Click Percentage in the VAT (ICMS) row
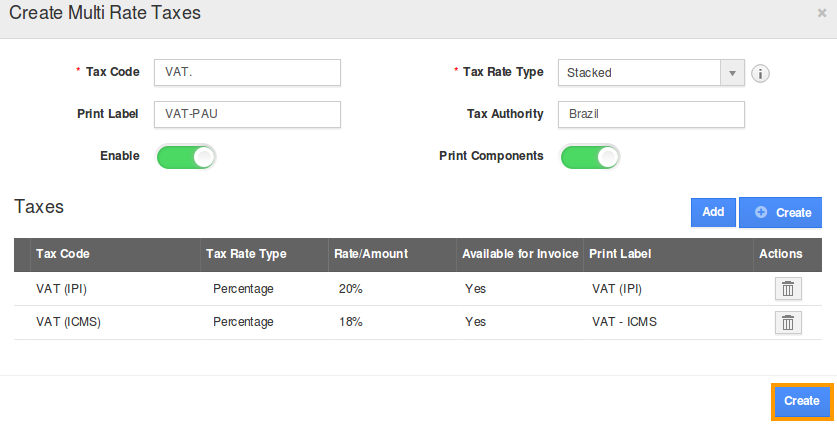The width and height of the screenshot is (837, 424). click(x=243, y=322)
